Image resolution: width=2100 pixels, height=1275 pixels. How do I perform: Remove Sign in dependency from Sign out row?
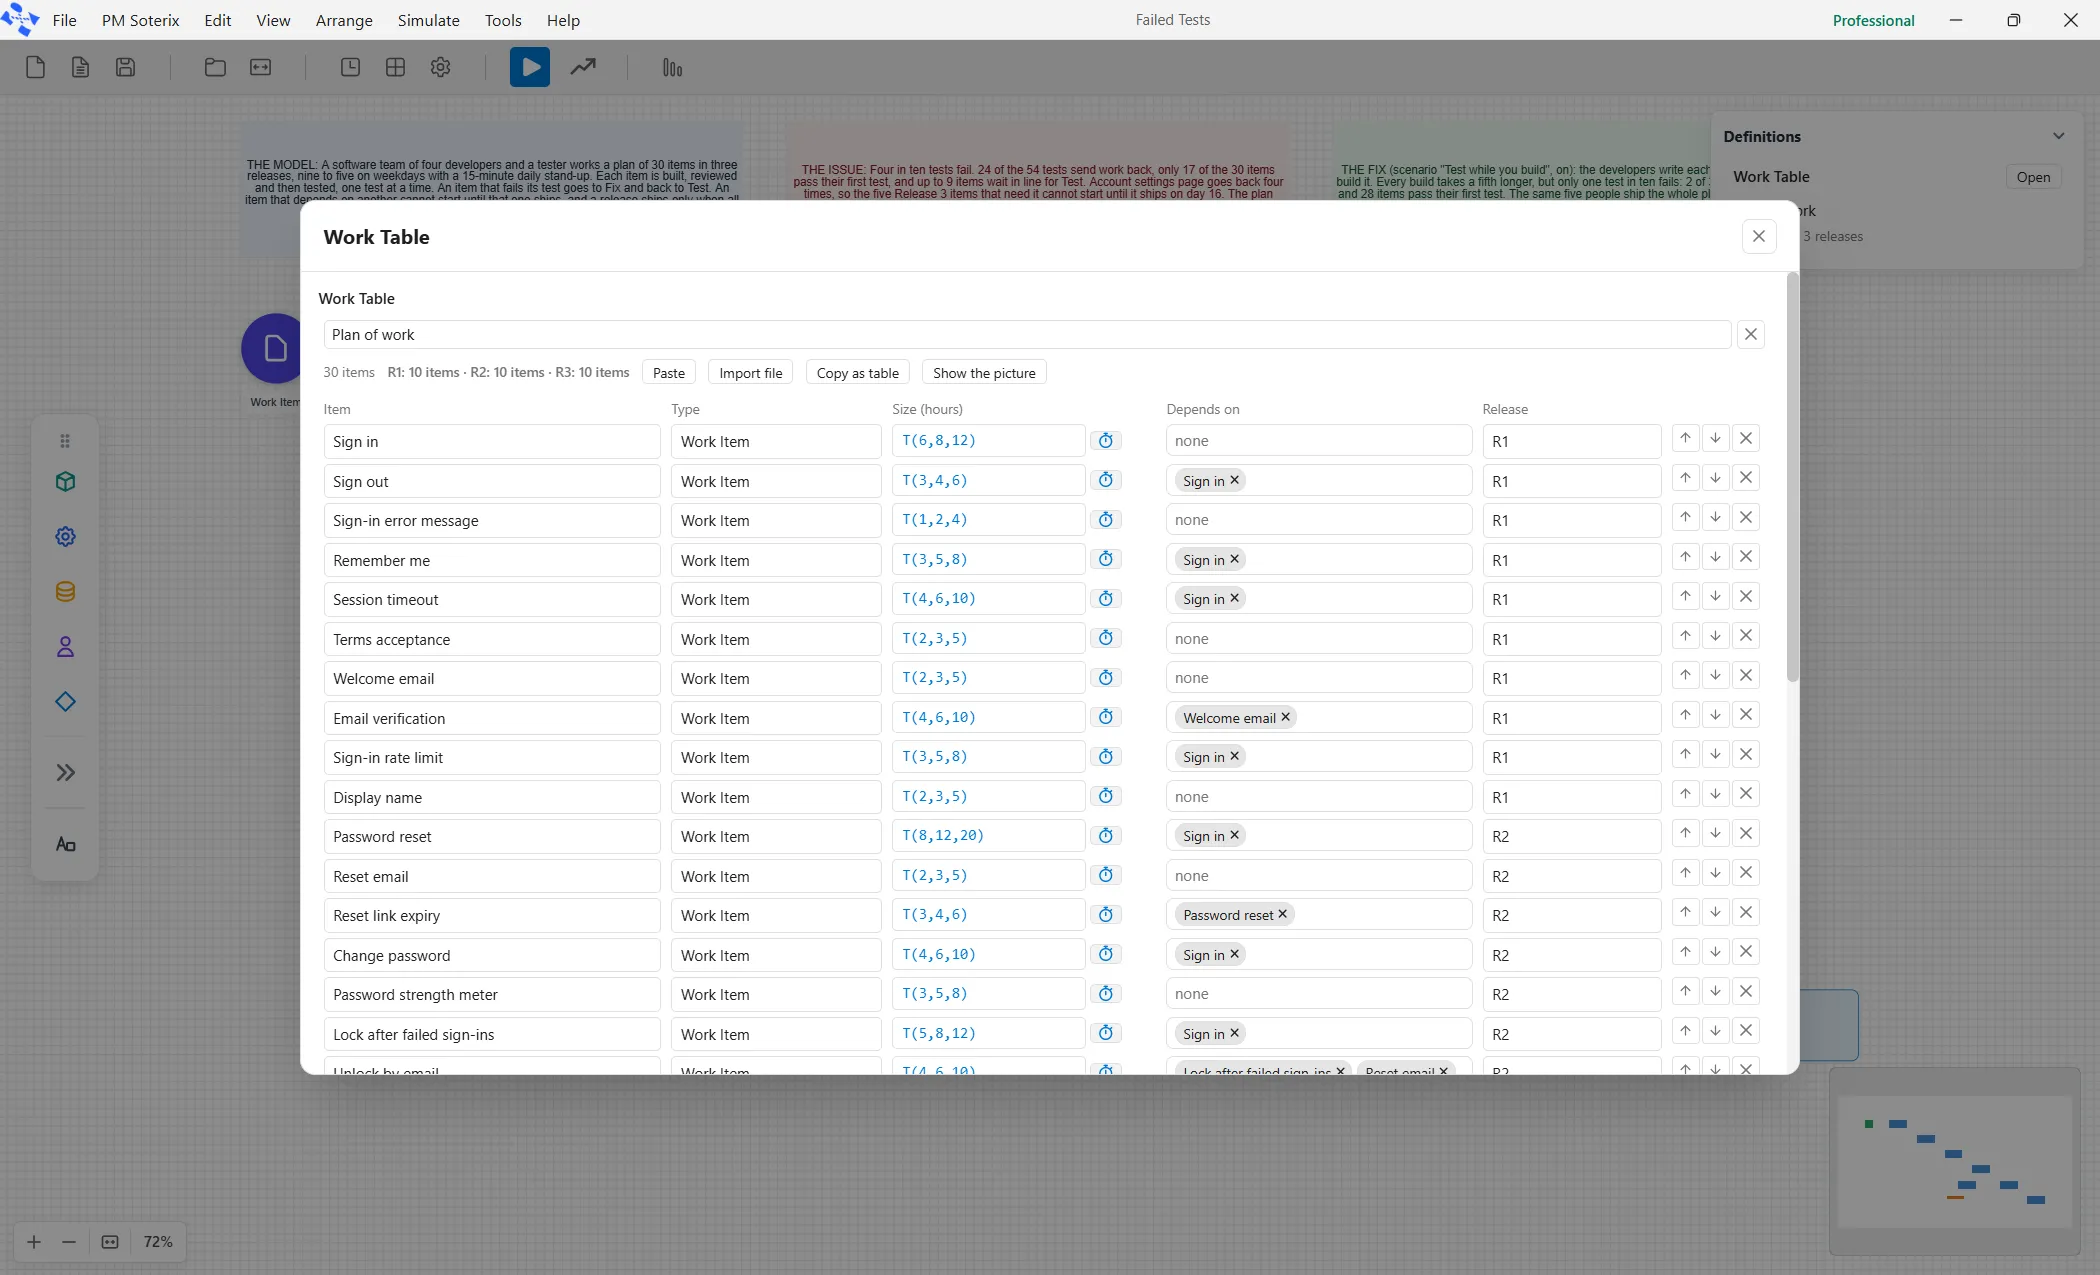coord(1235,480)
